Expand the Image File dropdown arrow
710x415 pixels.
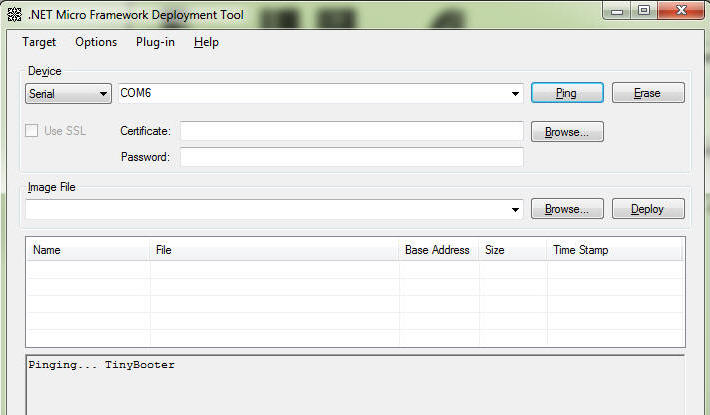[515, 210]
